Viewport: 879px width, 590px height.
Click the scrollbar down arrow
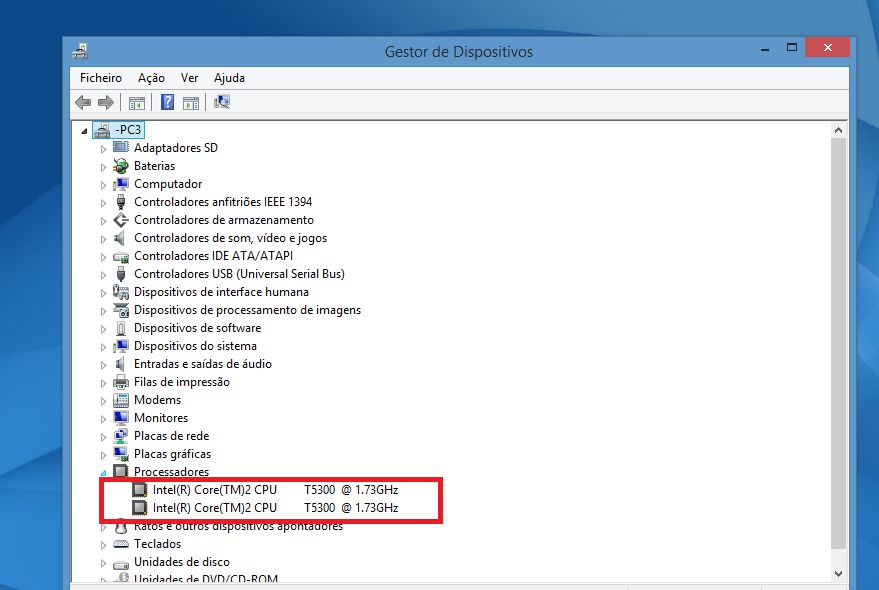click(839, 574)
